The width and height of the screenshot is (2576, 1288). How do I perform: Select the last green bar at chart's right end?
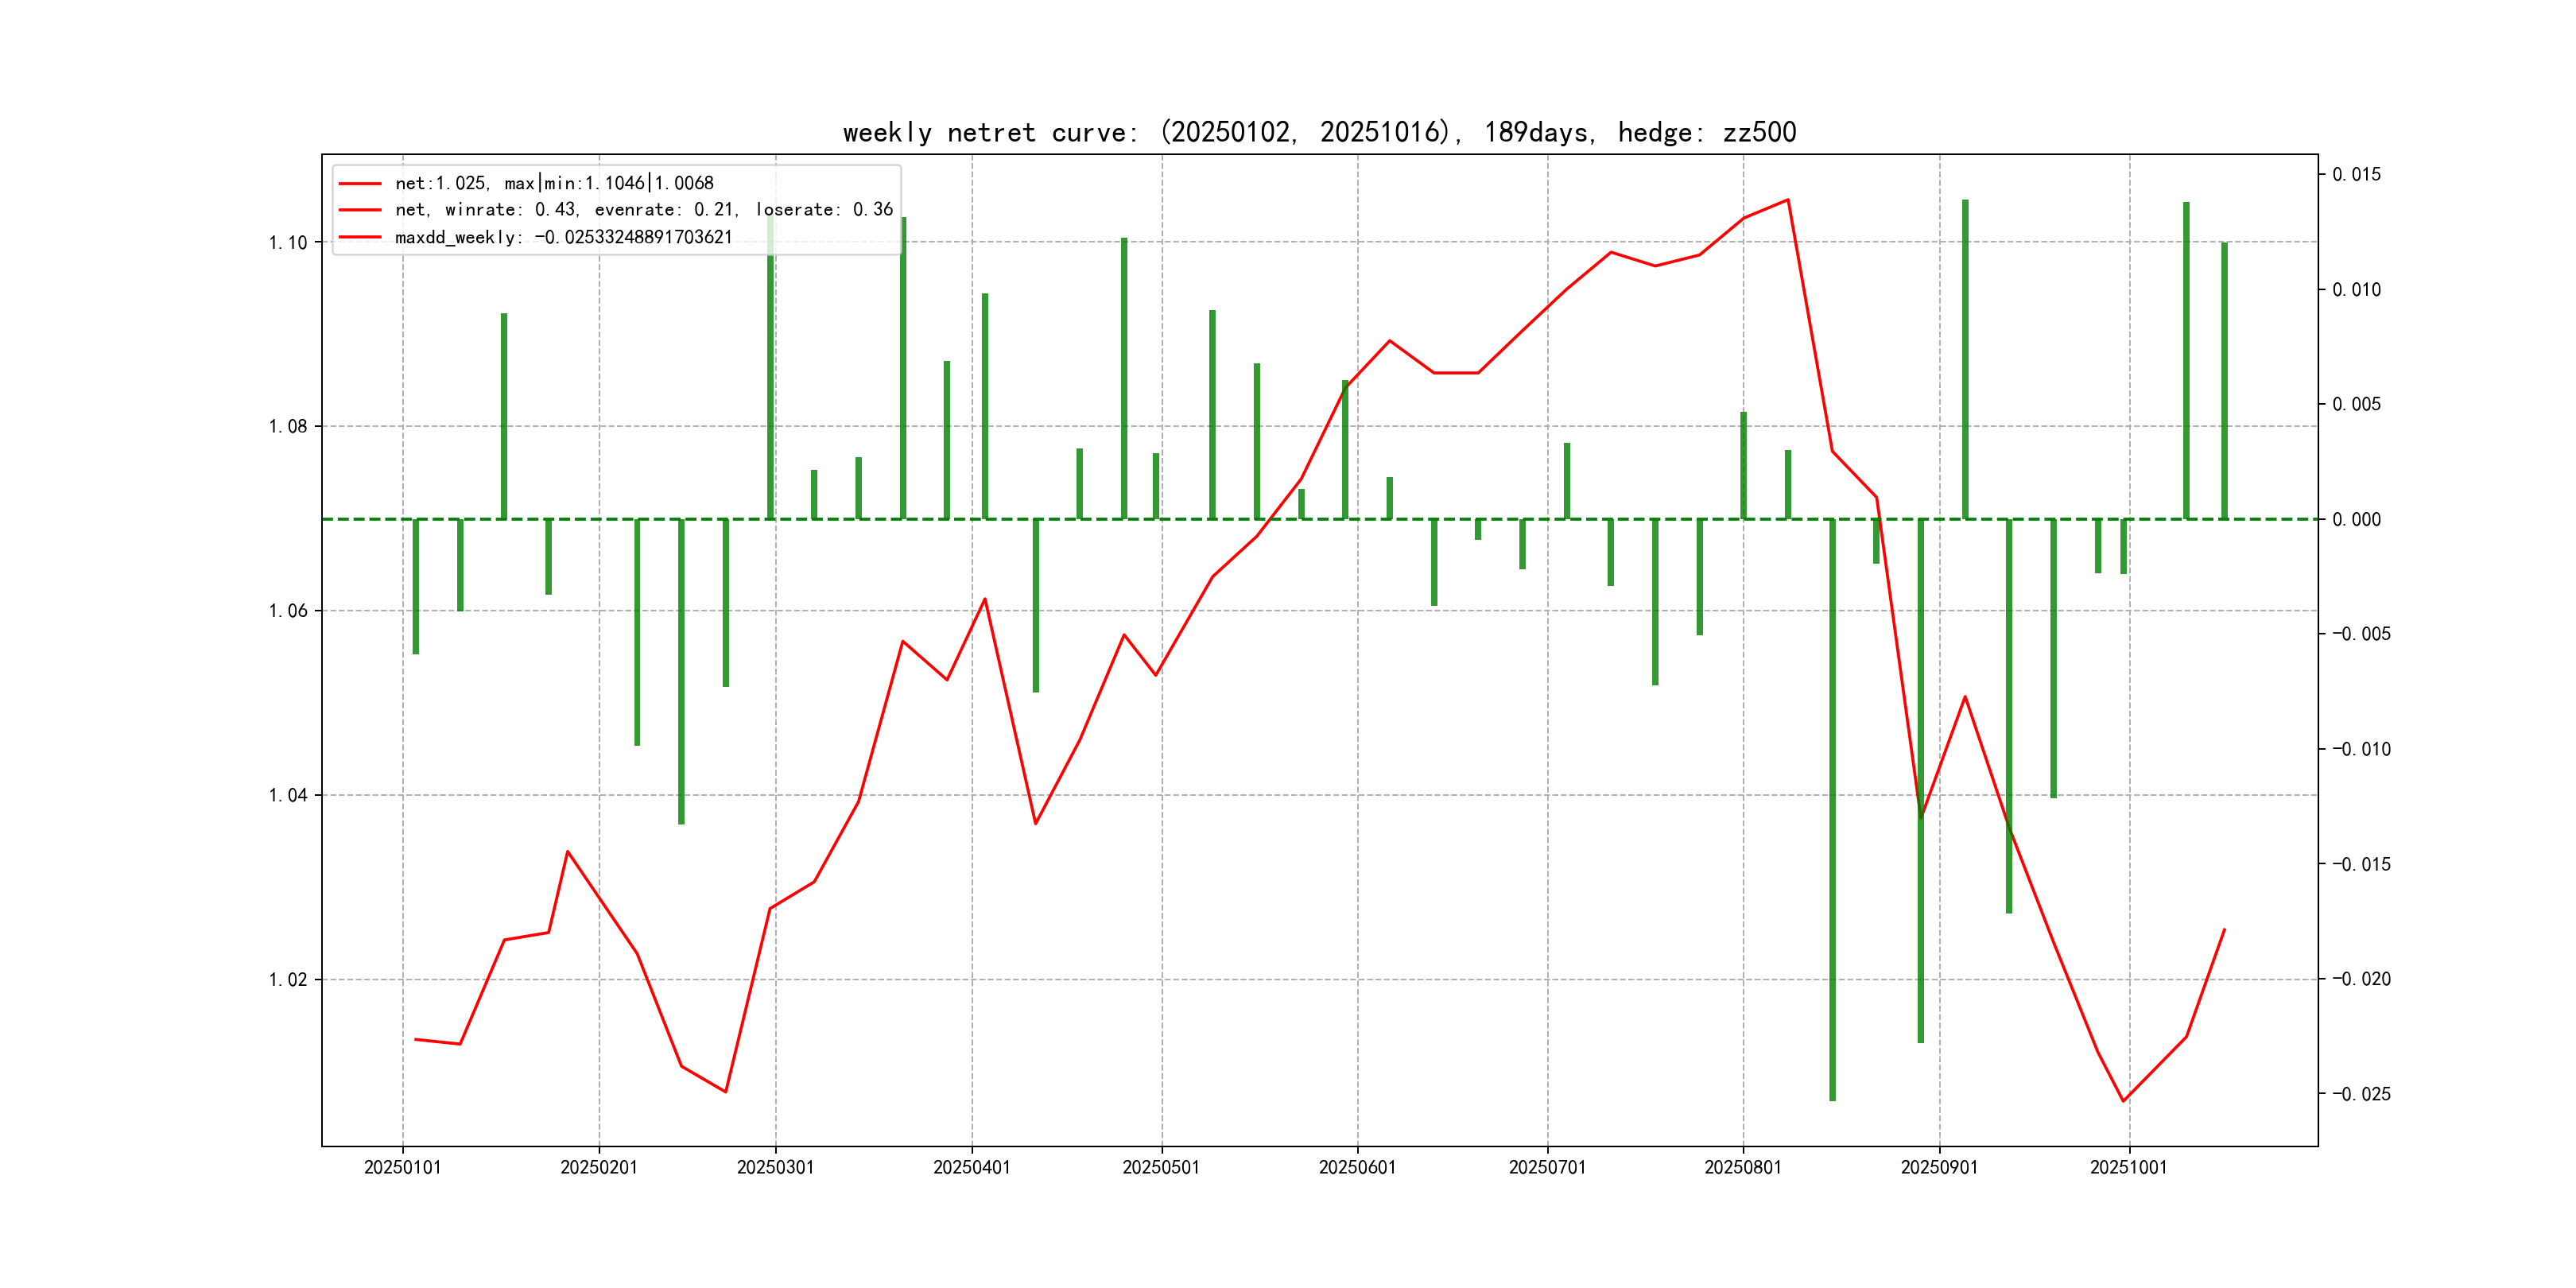point(2224,380)
